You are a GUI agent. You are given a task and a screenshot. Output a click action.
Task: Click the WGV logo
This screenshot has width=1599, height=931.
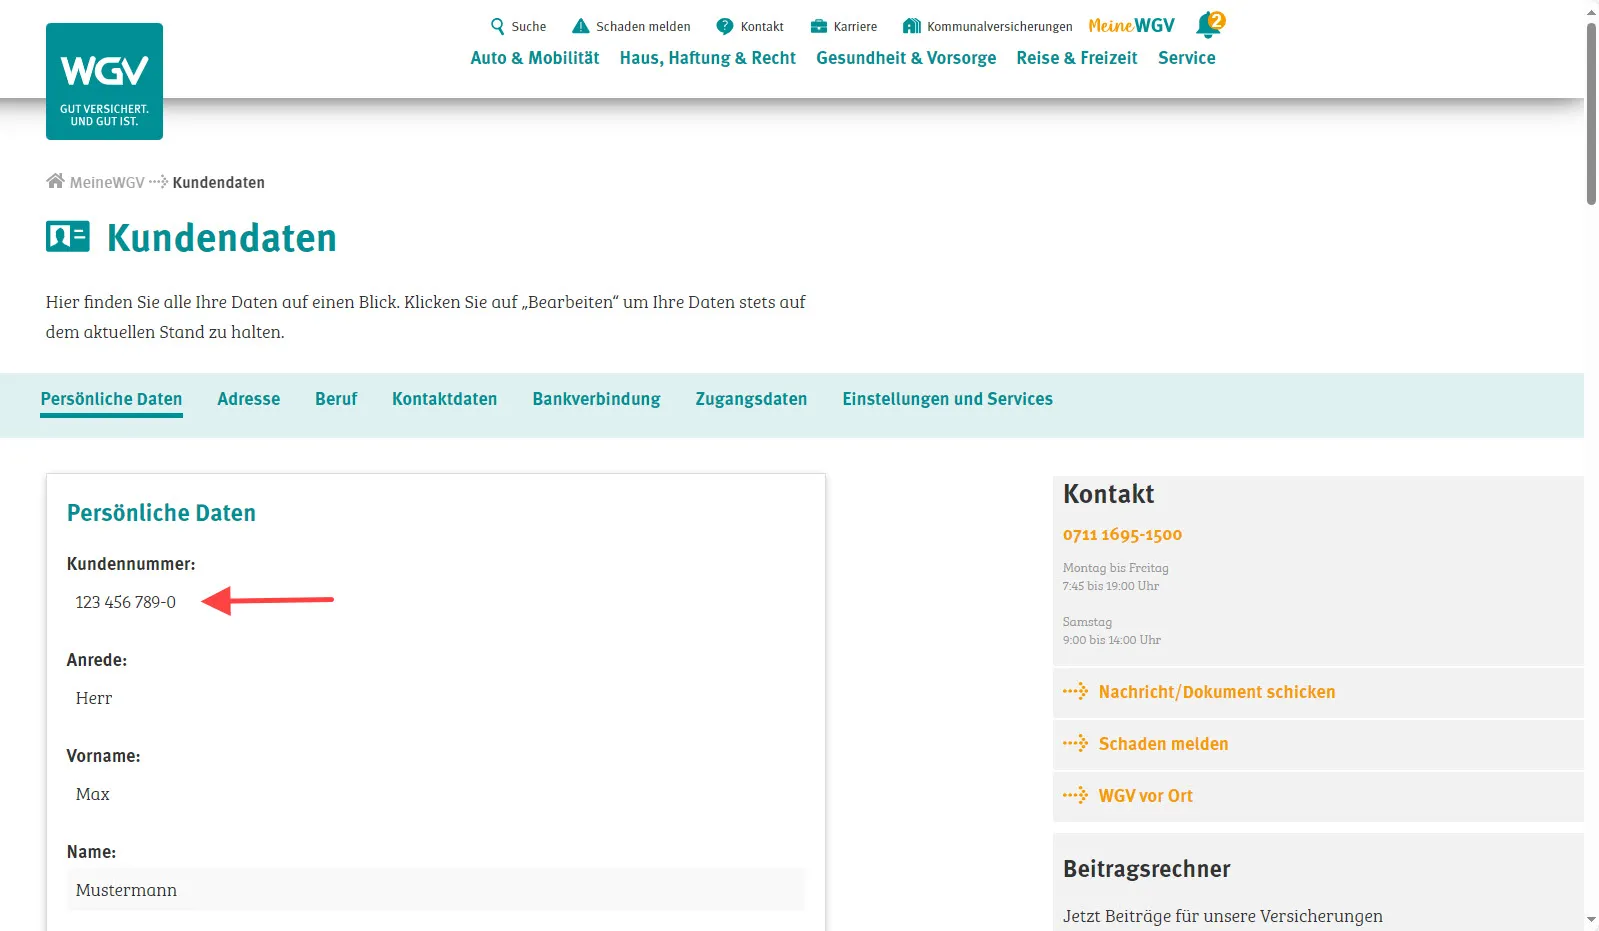click(104, 81)
